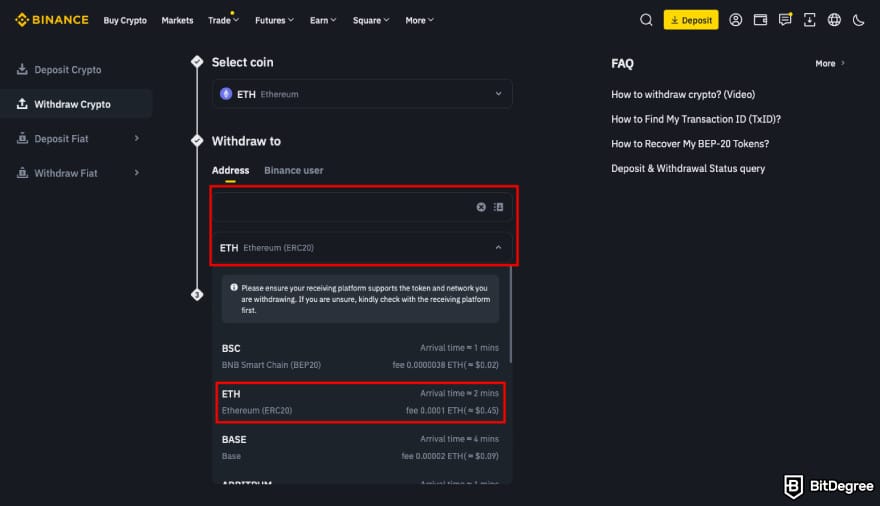Click the Withdraw Fiat sidebar icon
This screenshot has width=880, height=506.
[x=22, y=173]
